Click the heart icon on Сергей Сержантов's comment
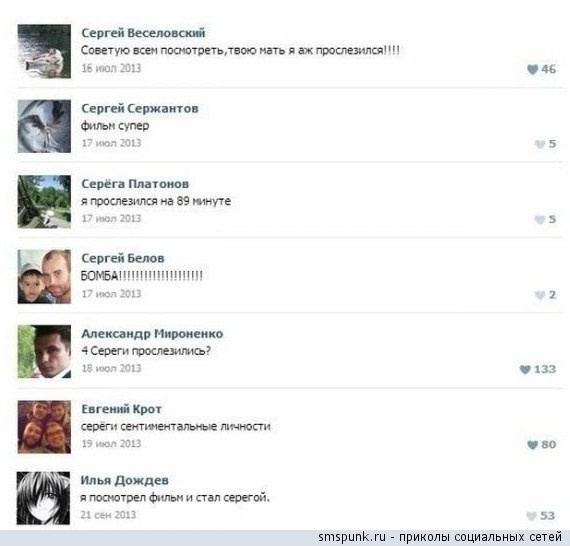The image size is (570, 546). [x=540, y=144]
